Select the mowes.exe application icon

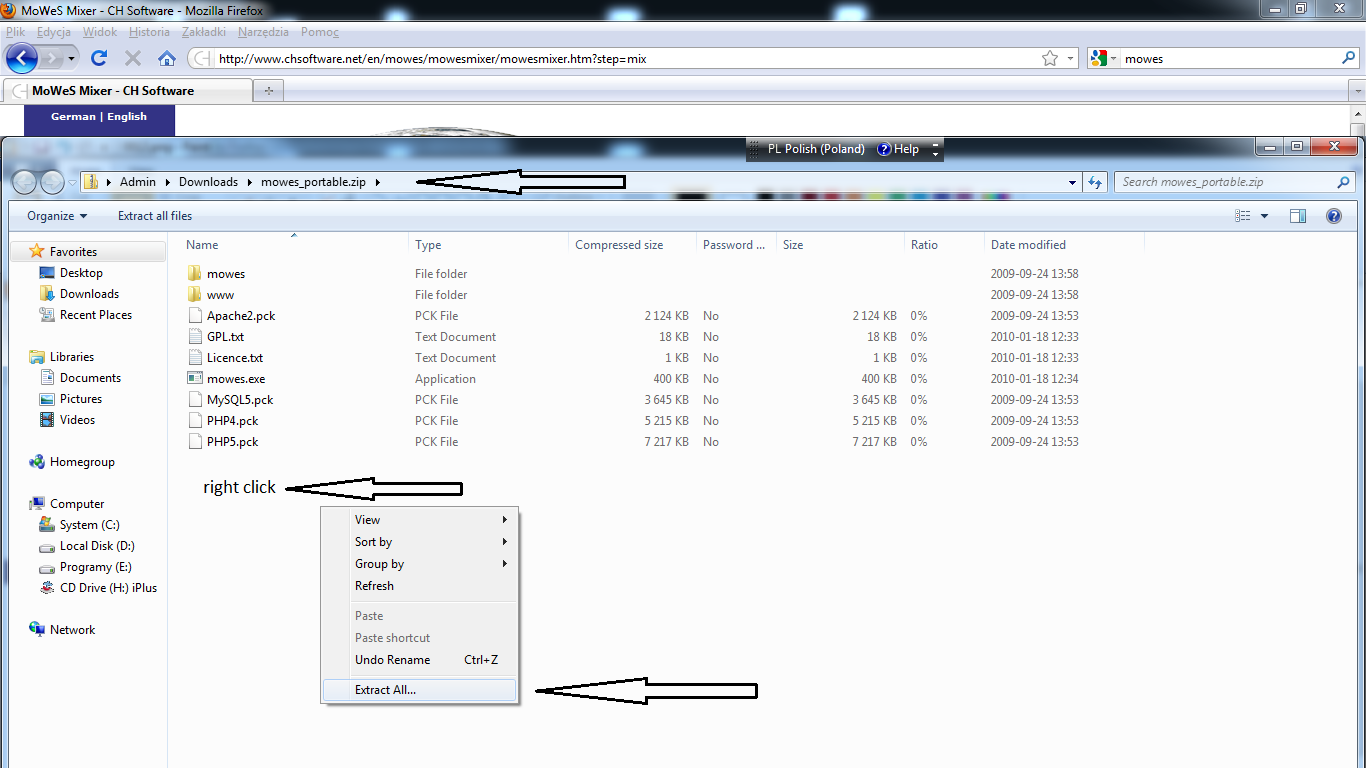point(195,379)
